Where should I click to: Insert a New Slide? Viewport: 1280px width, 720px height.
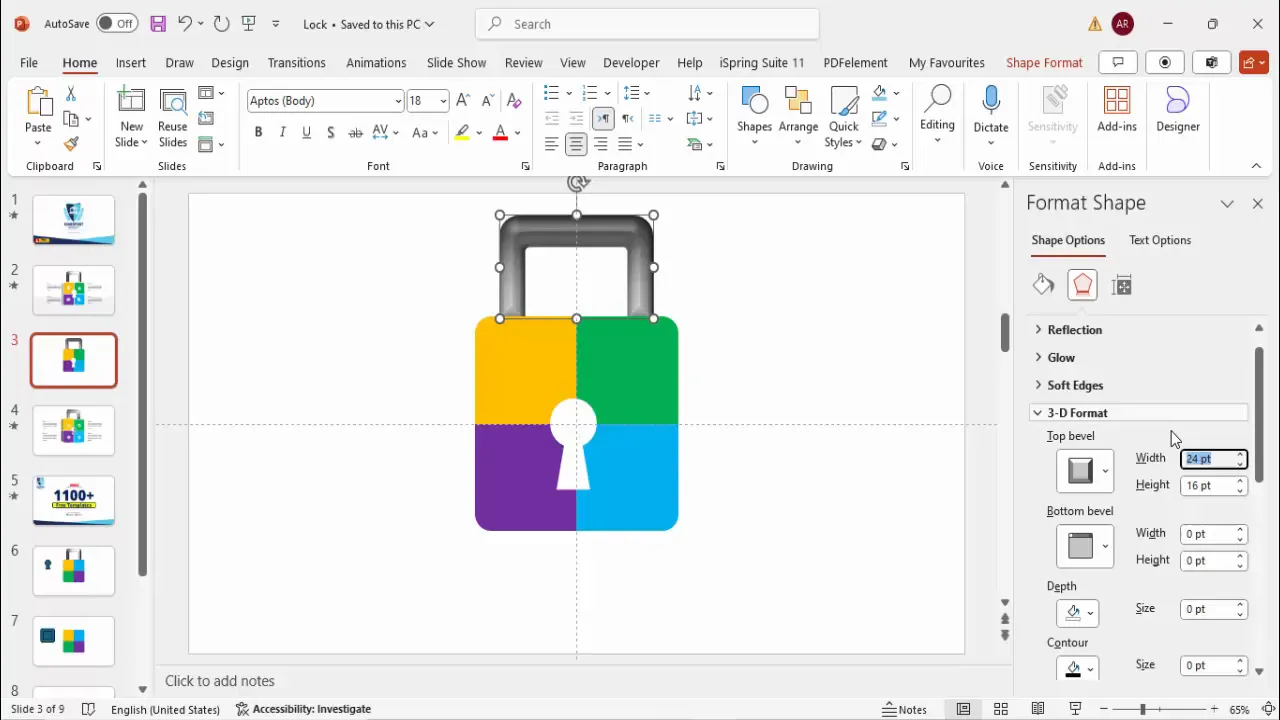(131, 118)
